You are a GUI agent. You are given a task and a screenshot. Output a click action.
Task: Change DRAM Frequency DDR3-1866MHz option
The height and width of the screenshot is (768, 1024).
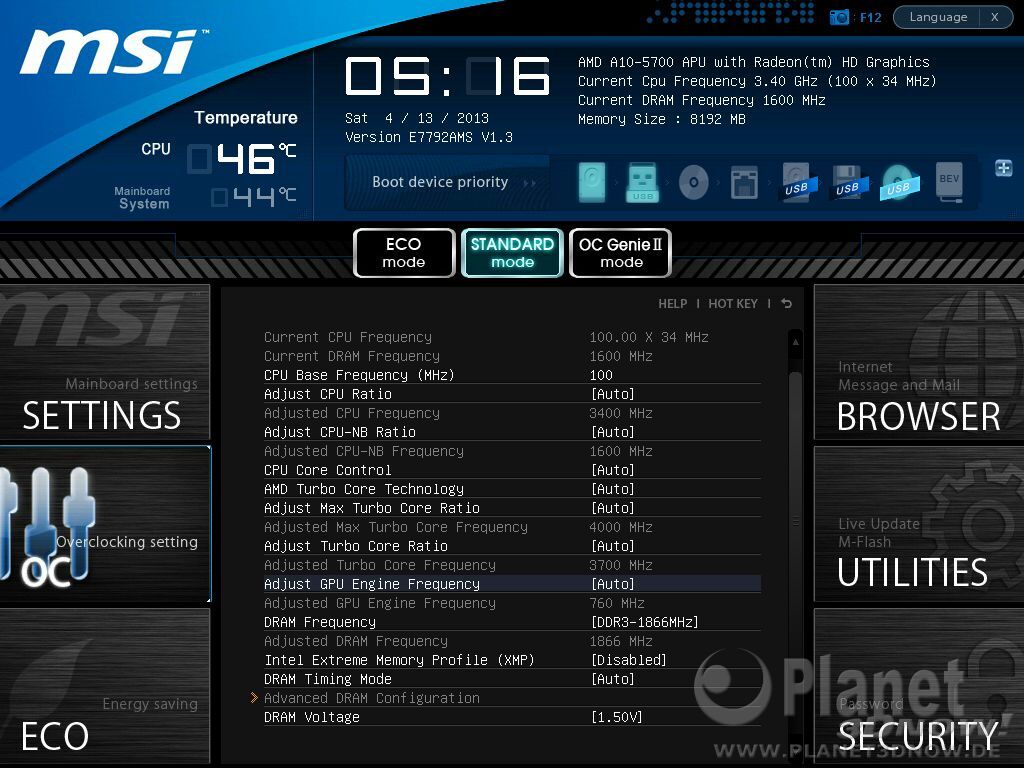(645, 622)
